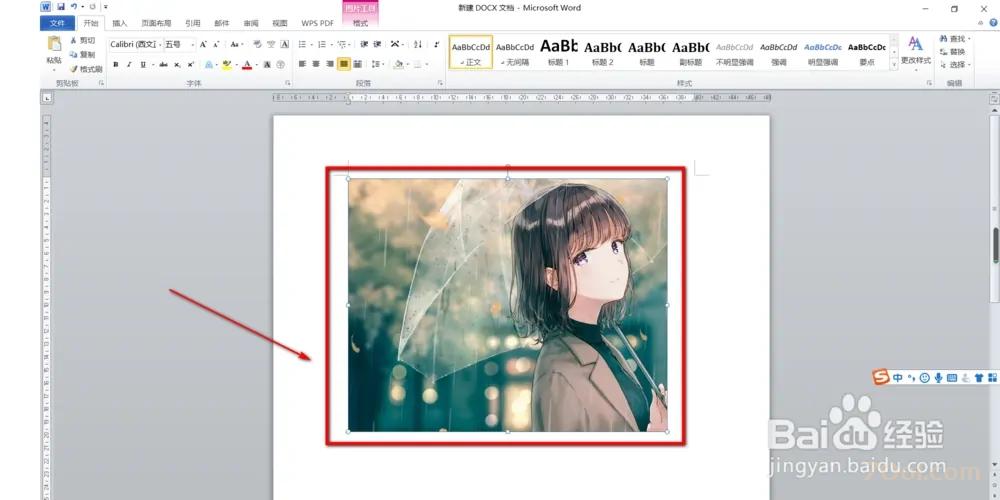Click the Shrink Font icon
Viewport: 1000px width, 500px height.
click(x=216, y=44)
